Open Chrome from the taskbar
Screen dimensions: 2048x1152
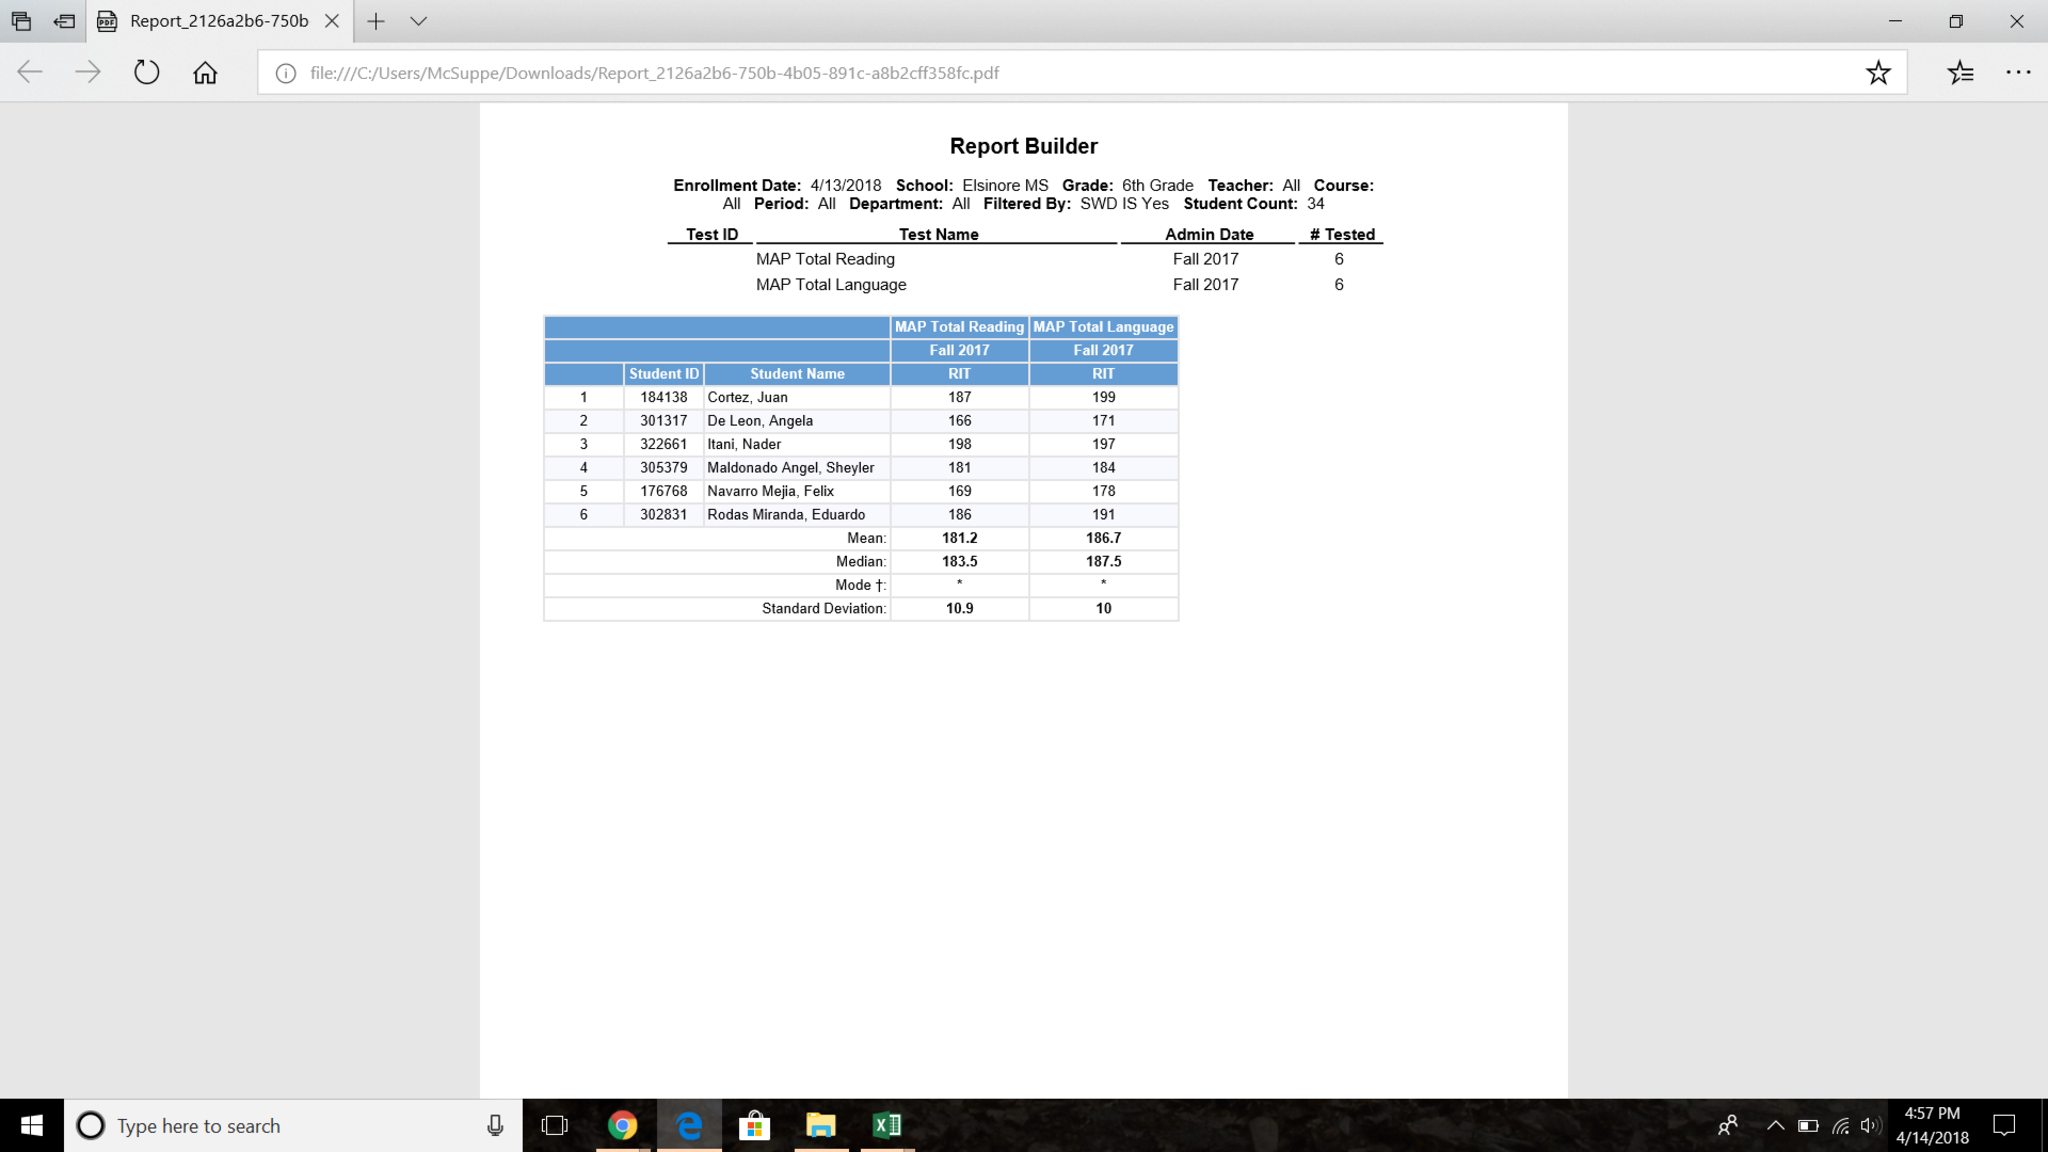point(622,1126)
